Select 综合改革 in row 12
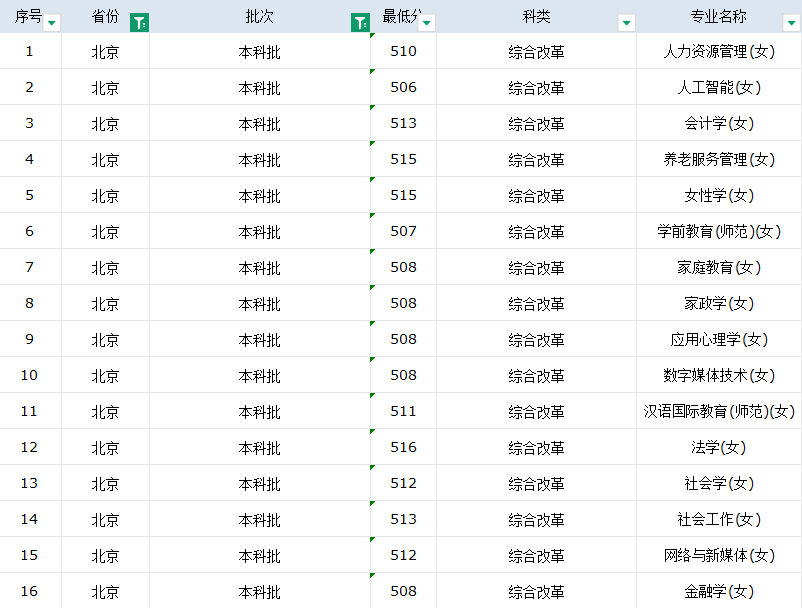802x608 pixels. (x=537, y=447)
